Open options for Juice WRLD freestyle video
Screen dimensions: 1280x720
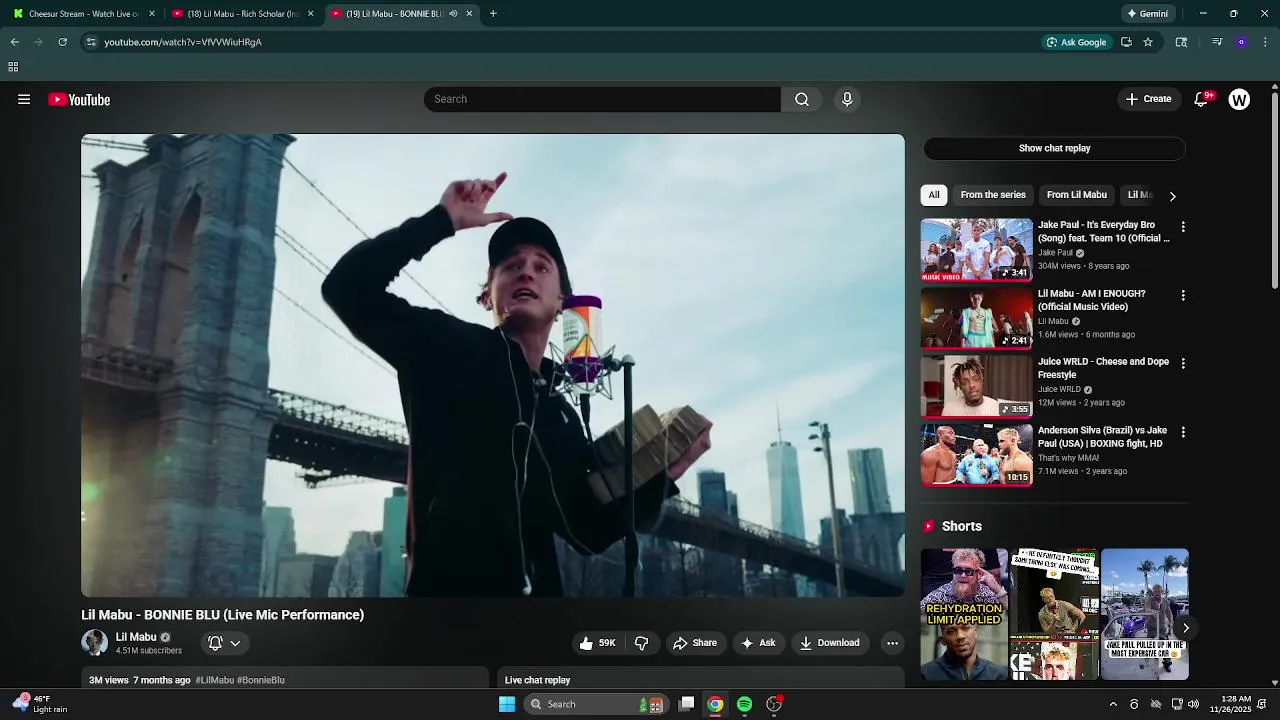[x=1183, y=364]
